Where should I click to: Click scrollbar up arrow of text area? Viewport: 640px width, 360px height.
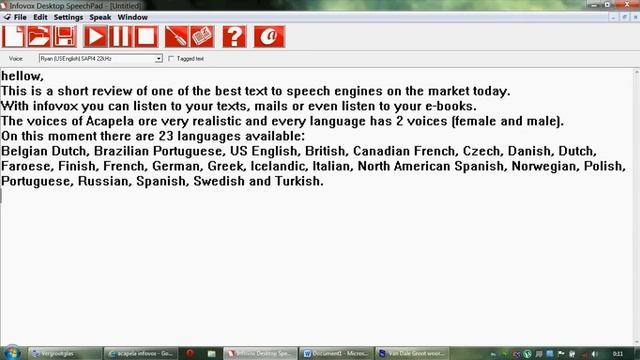636,72
